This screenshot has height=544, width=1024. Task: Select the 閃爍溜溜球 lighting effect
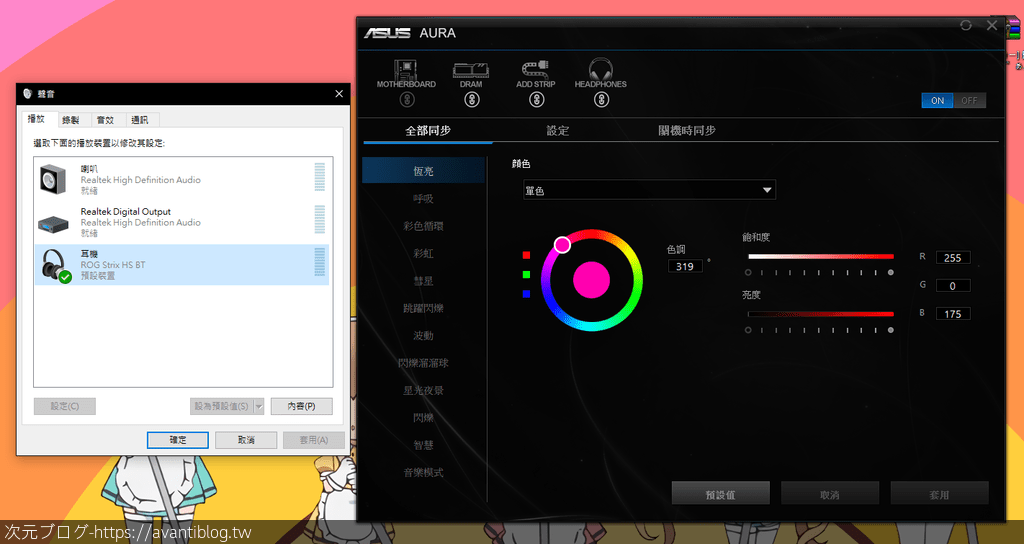coord(423,363)
